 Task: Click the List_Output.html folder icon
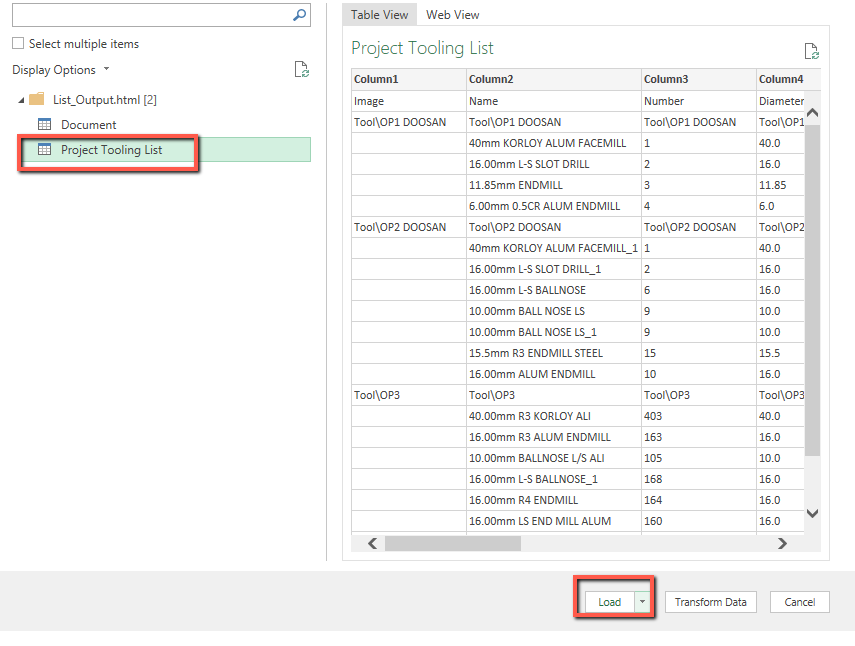[37, 99]
